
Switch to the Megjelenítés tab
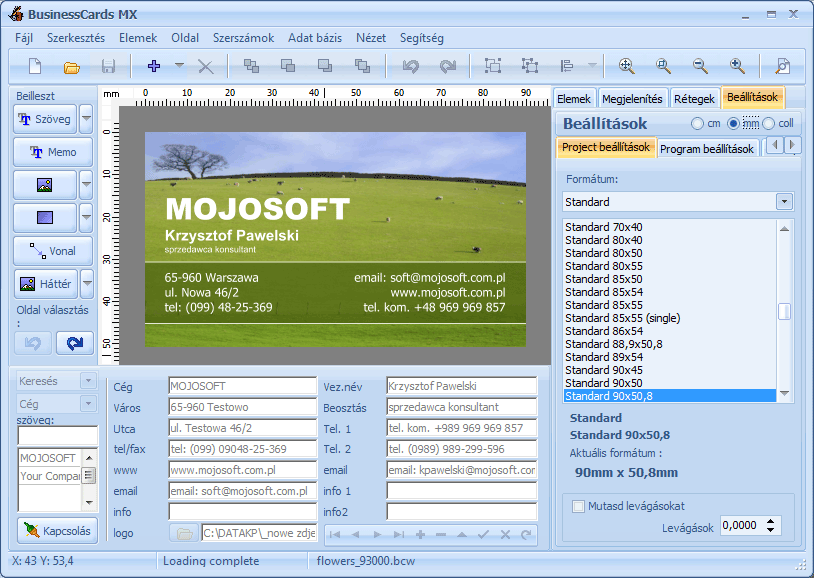pos(632,99)
